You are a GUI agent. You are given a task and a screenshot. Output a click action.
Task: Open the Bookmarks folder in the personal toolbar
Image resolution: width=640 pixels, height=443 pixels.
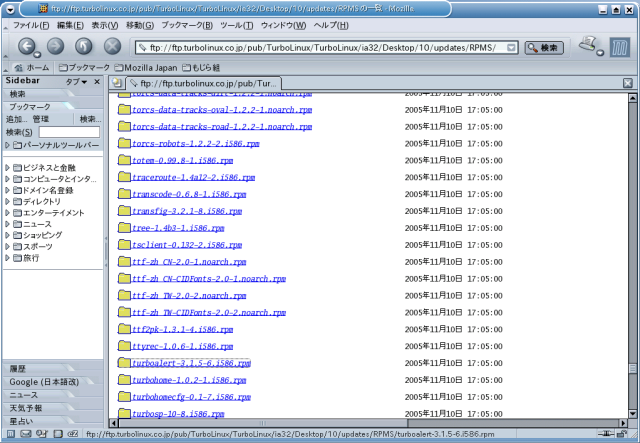pyautogui.click(x=84, y=67)
